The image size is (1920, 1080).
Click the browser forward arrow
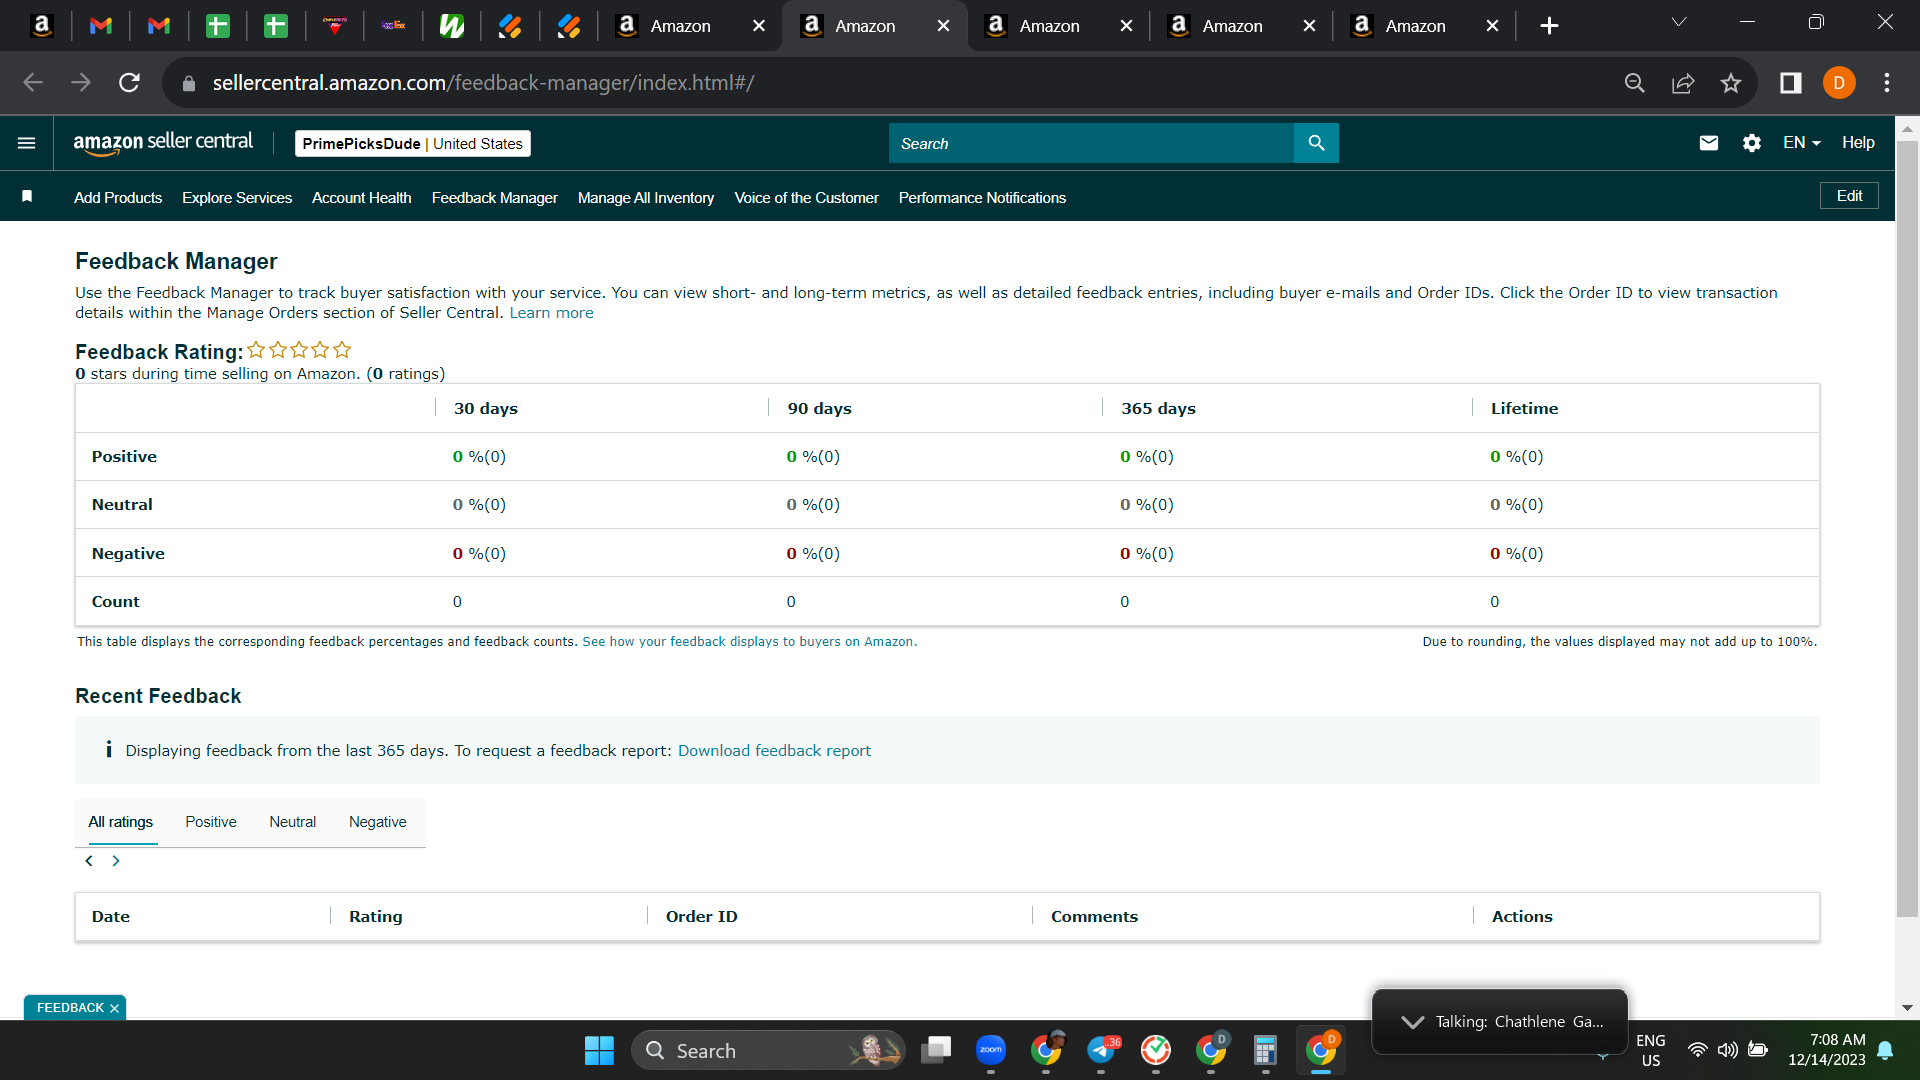[81, 83]
